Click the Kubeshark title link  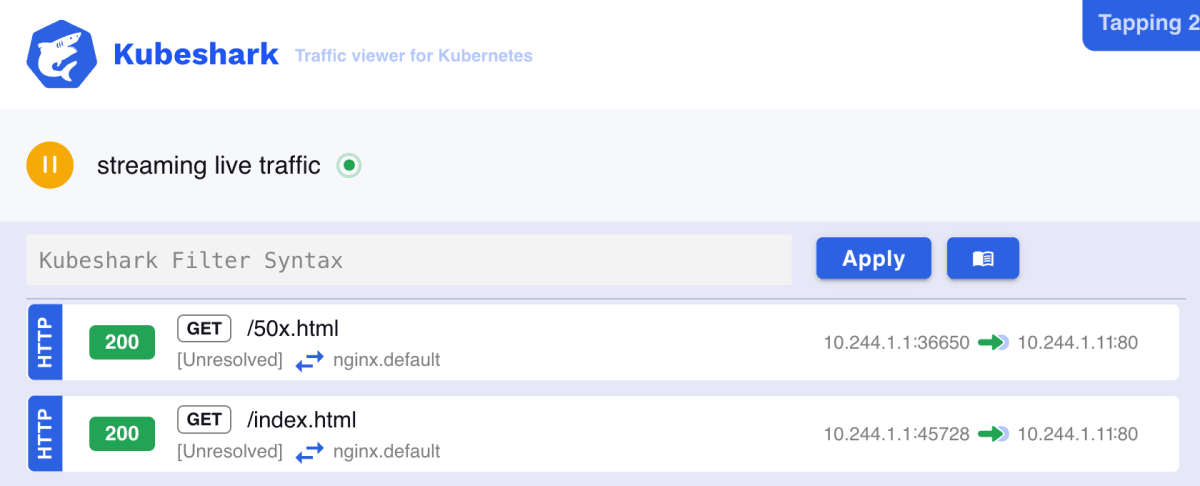pyautogui.click(x=196, y=54)
